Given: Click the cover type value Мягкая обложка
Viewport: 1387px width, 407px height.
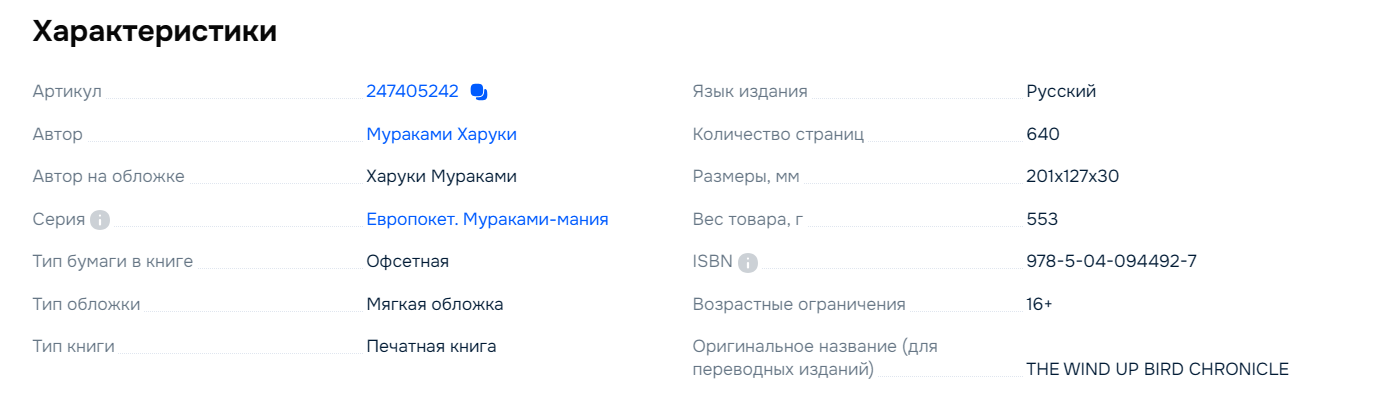Looking at the screenshot, I should [435, 304].
